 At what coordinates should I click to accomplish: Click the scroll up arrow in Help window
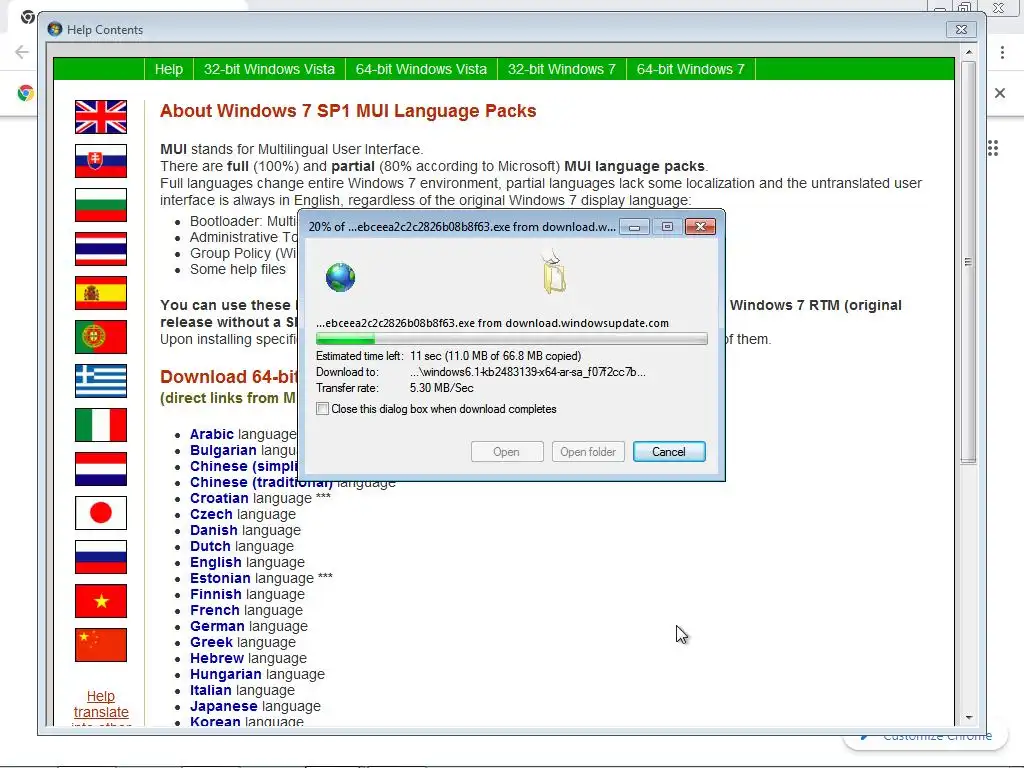(x=968, y=52)
